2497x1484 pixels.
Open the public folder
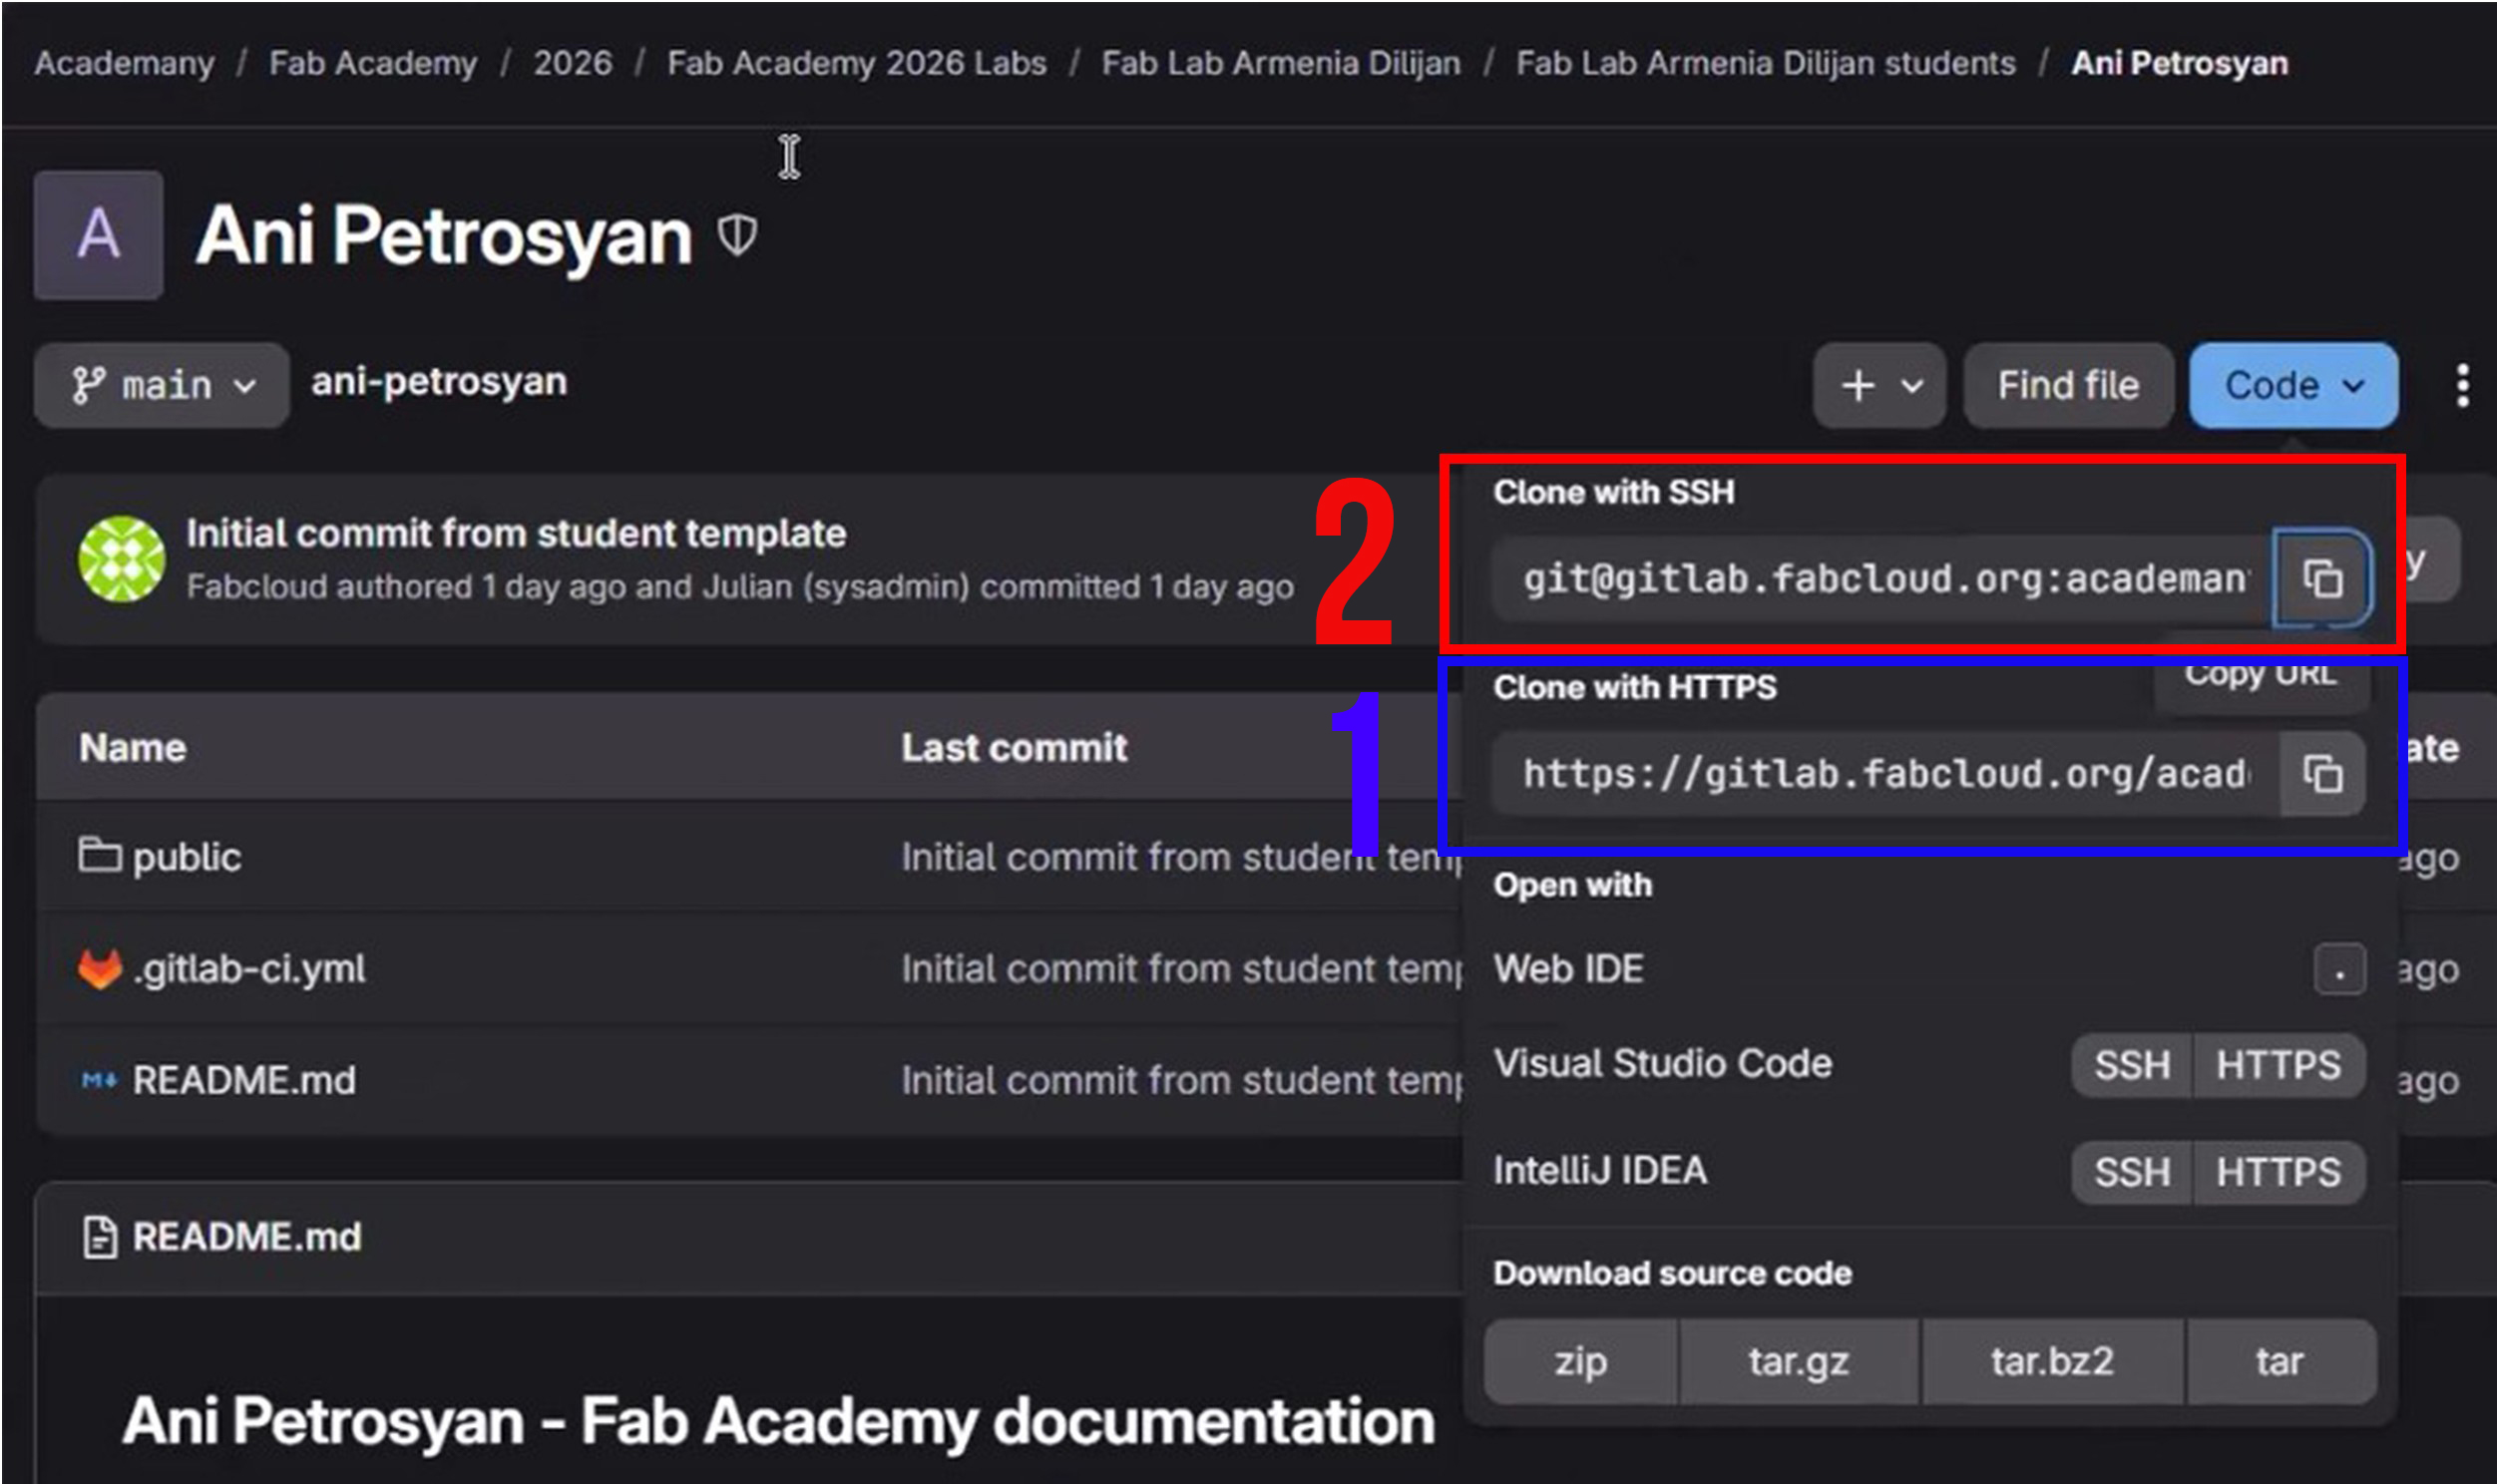[186, 857]
